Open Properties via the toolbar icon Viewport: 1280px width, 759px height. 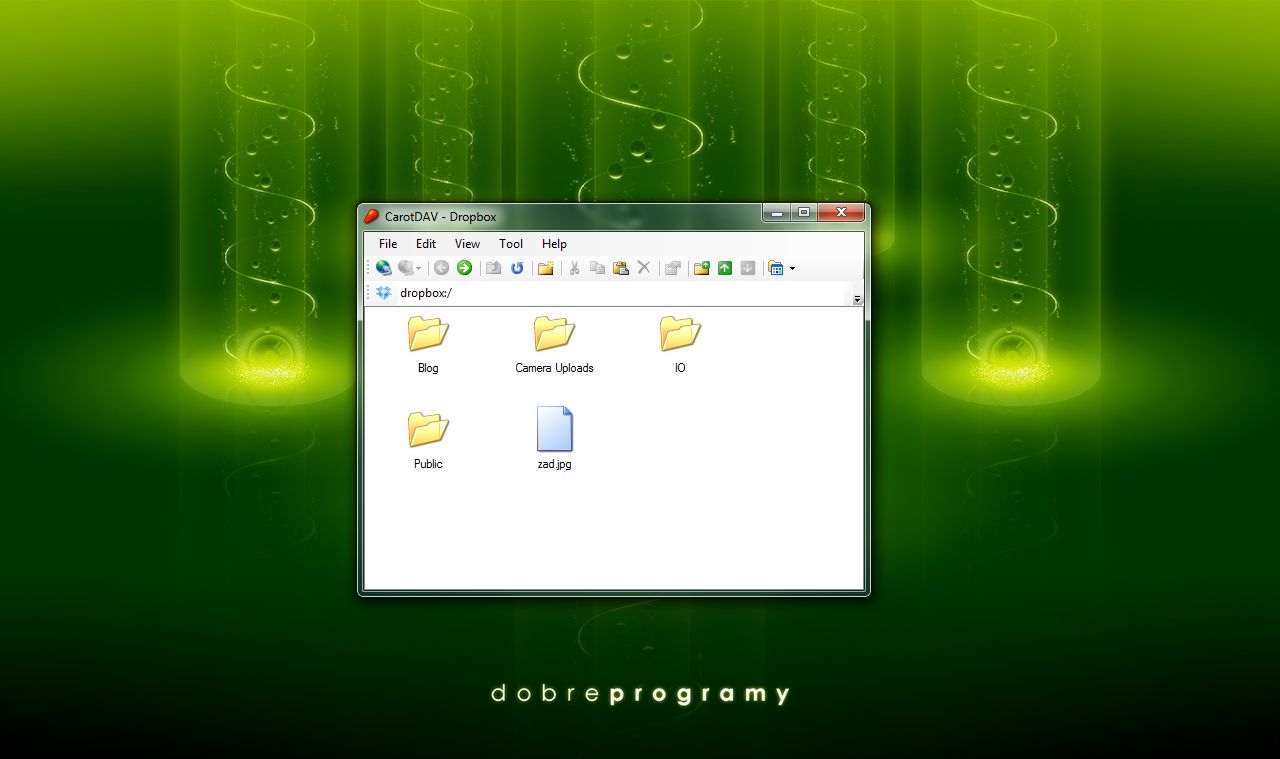click(673, 268)
